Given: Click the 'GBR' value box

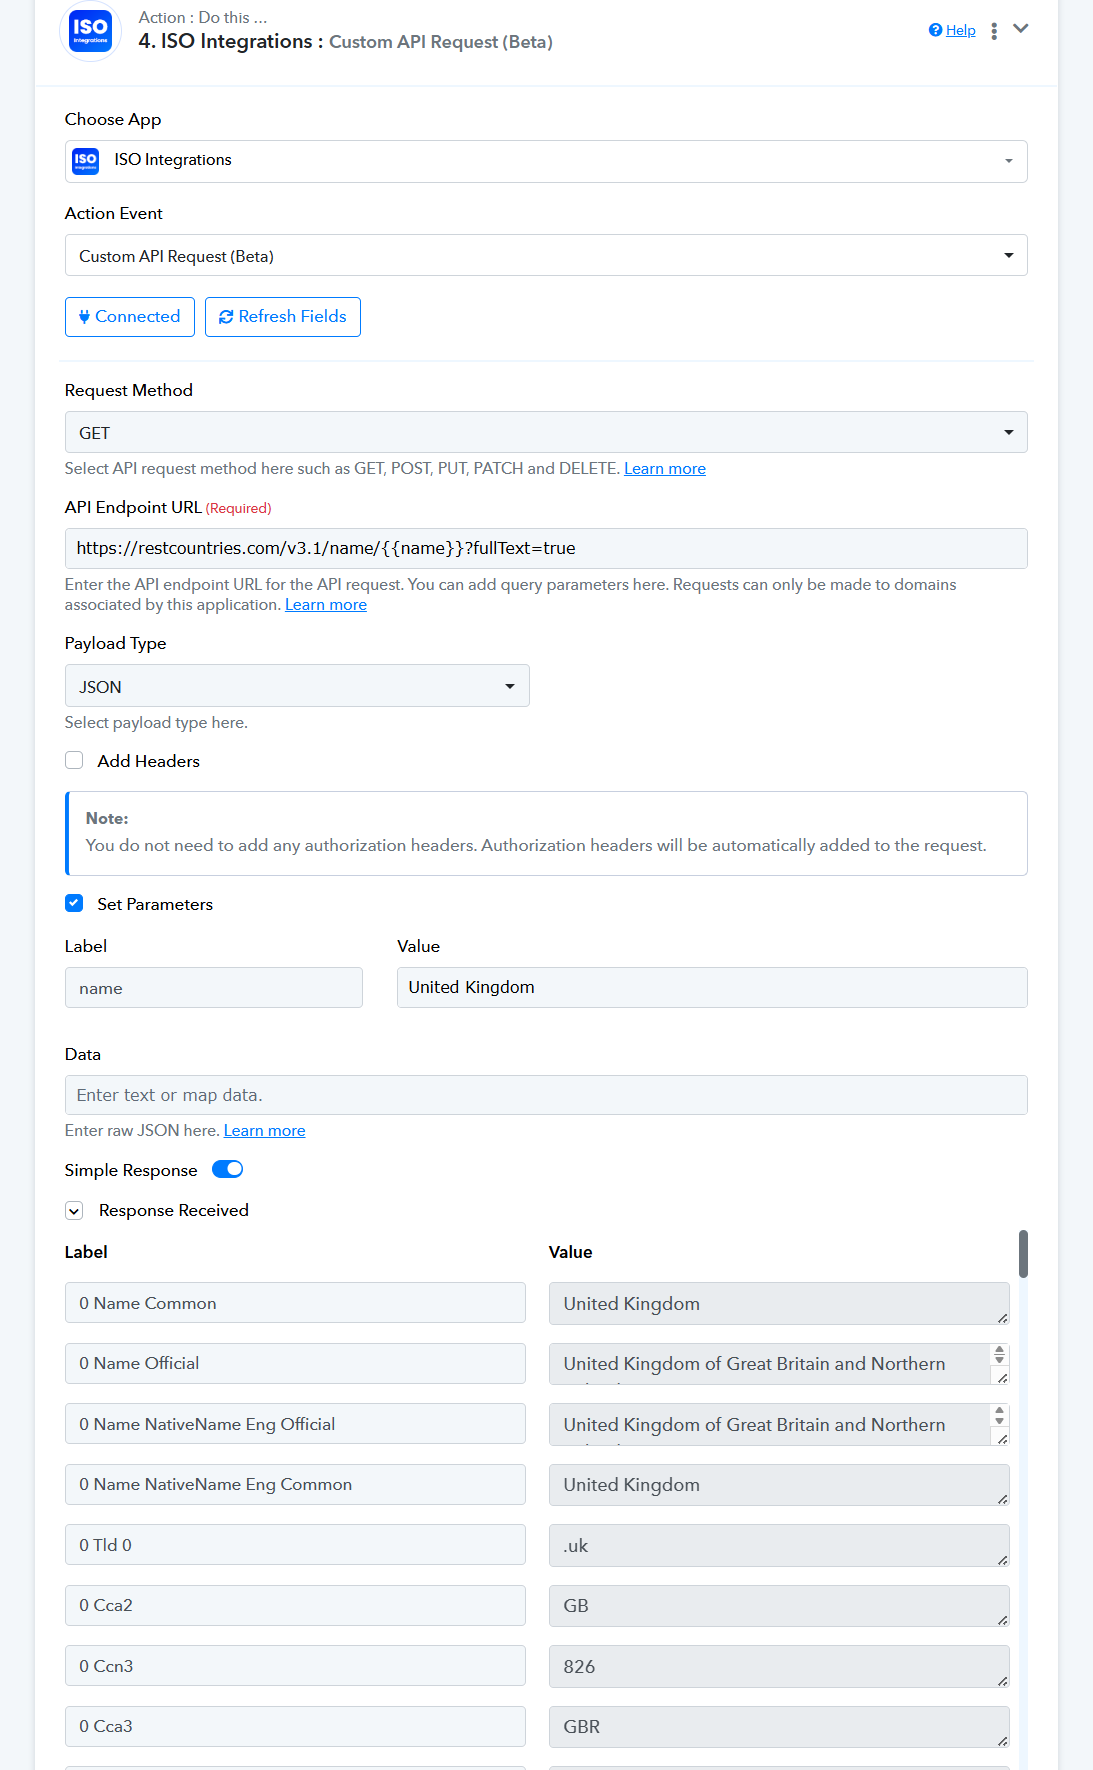Looking at the screenshot, I should [779, 1727].
